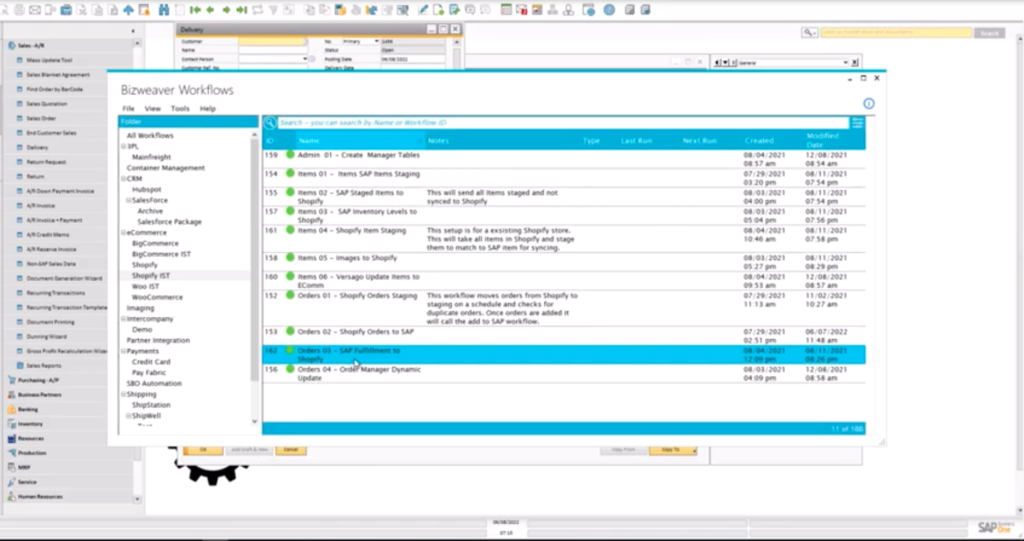Go to next record green arrow

pyautogui.click(x=226, y=10)
